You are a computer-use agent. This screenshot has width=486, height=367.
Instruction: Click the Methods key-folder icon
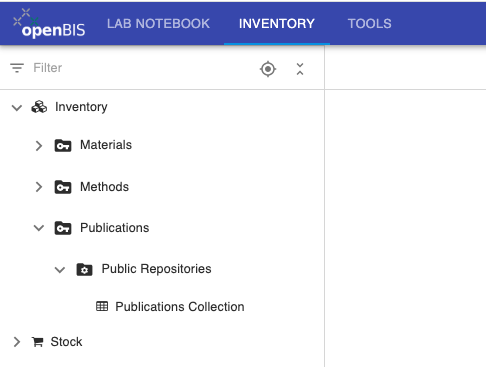coord(63,187)
